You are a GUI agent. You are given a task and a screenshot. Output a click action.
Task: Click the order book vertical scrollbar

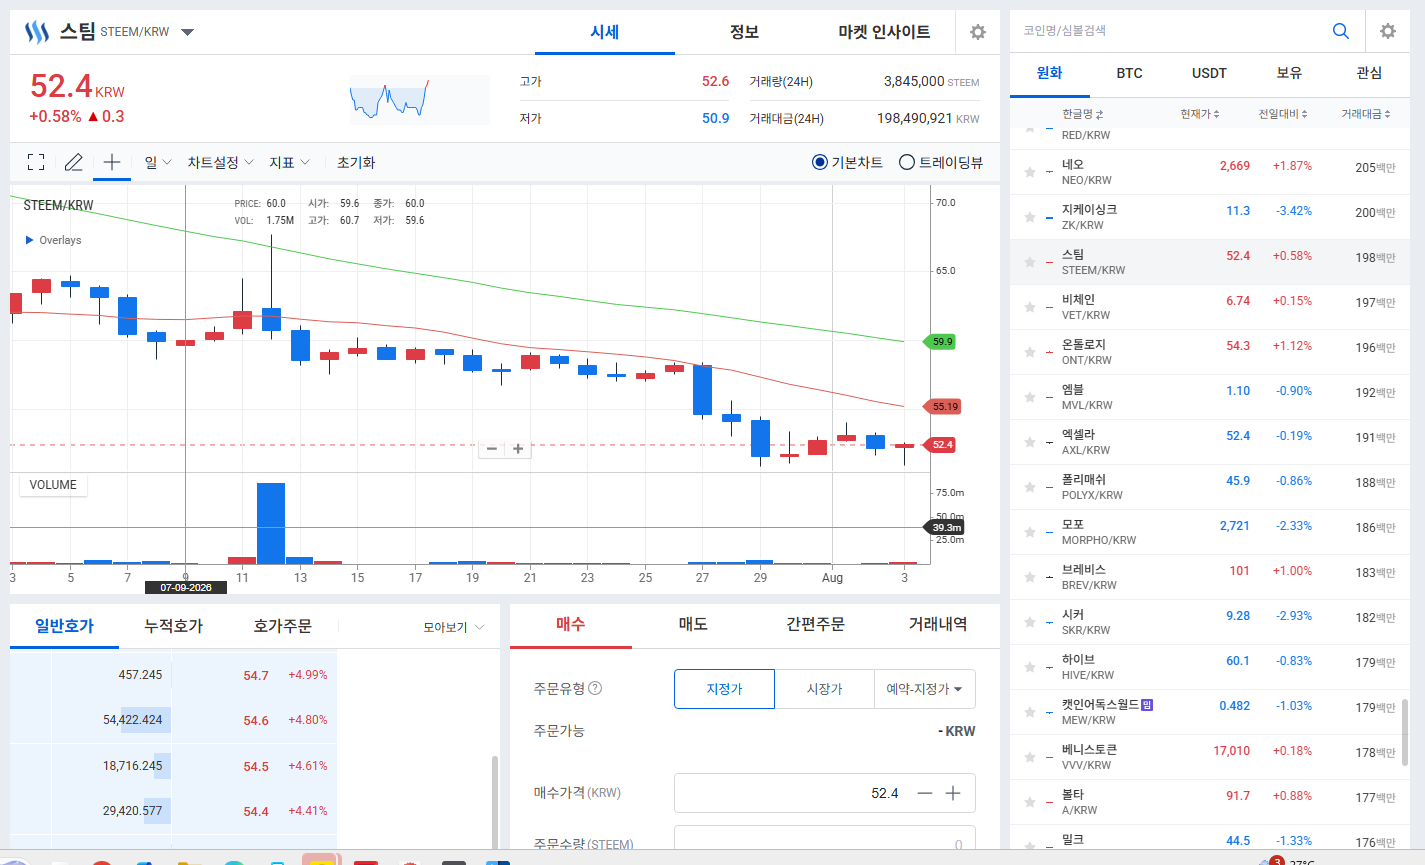(x=494, y=803)
